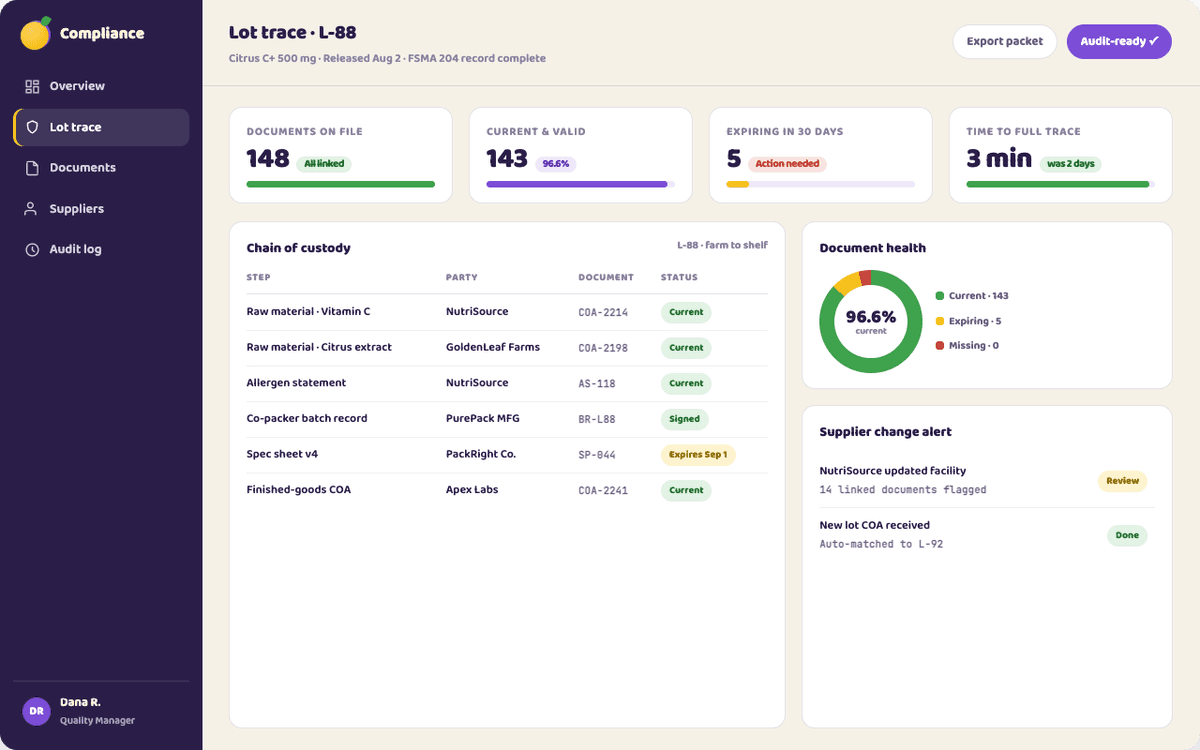Click the Signed status badge
1200x750 pixels.
coord(685,419)
